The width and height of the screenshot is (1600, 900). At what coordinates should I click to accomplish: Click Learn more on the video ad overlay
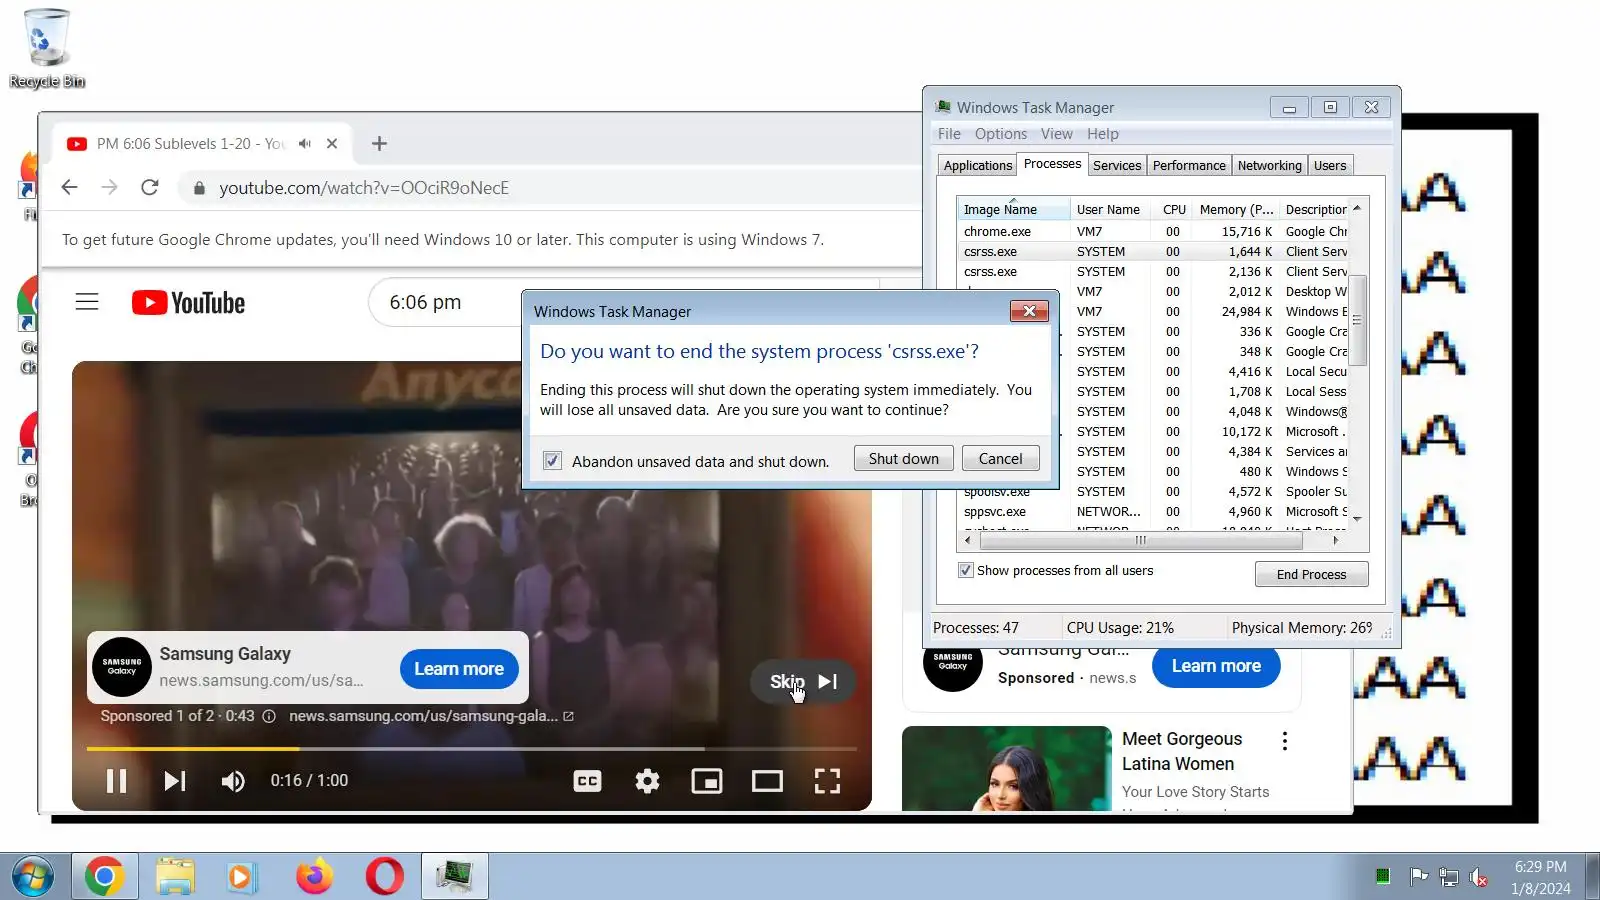pos(459,669)
